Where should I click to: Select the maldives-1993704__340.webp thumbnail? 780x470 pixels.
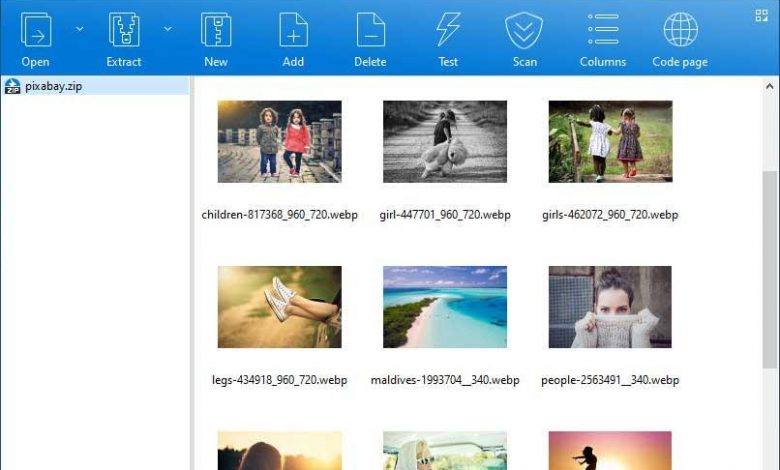(x=445, y=307)
